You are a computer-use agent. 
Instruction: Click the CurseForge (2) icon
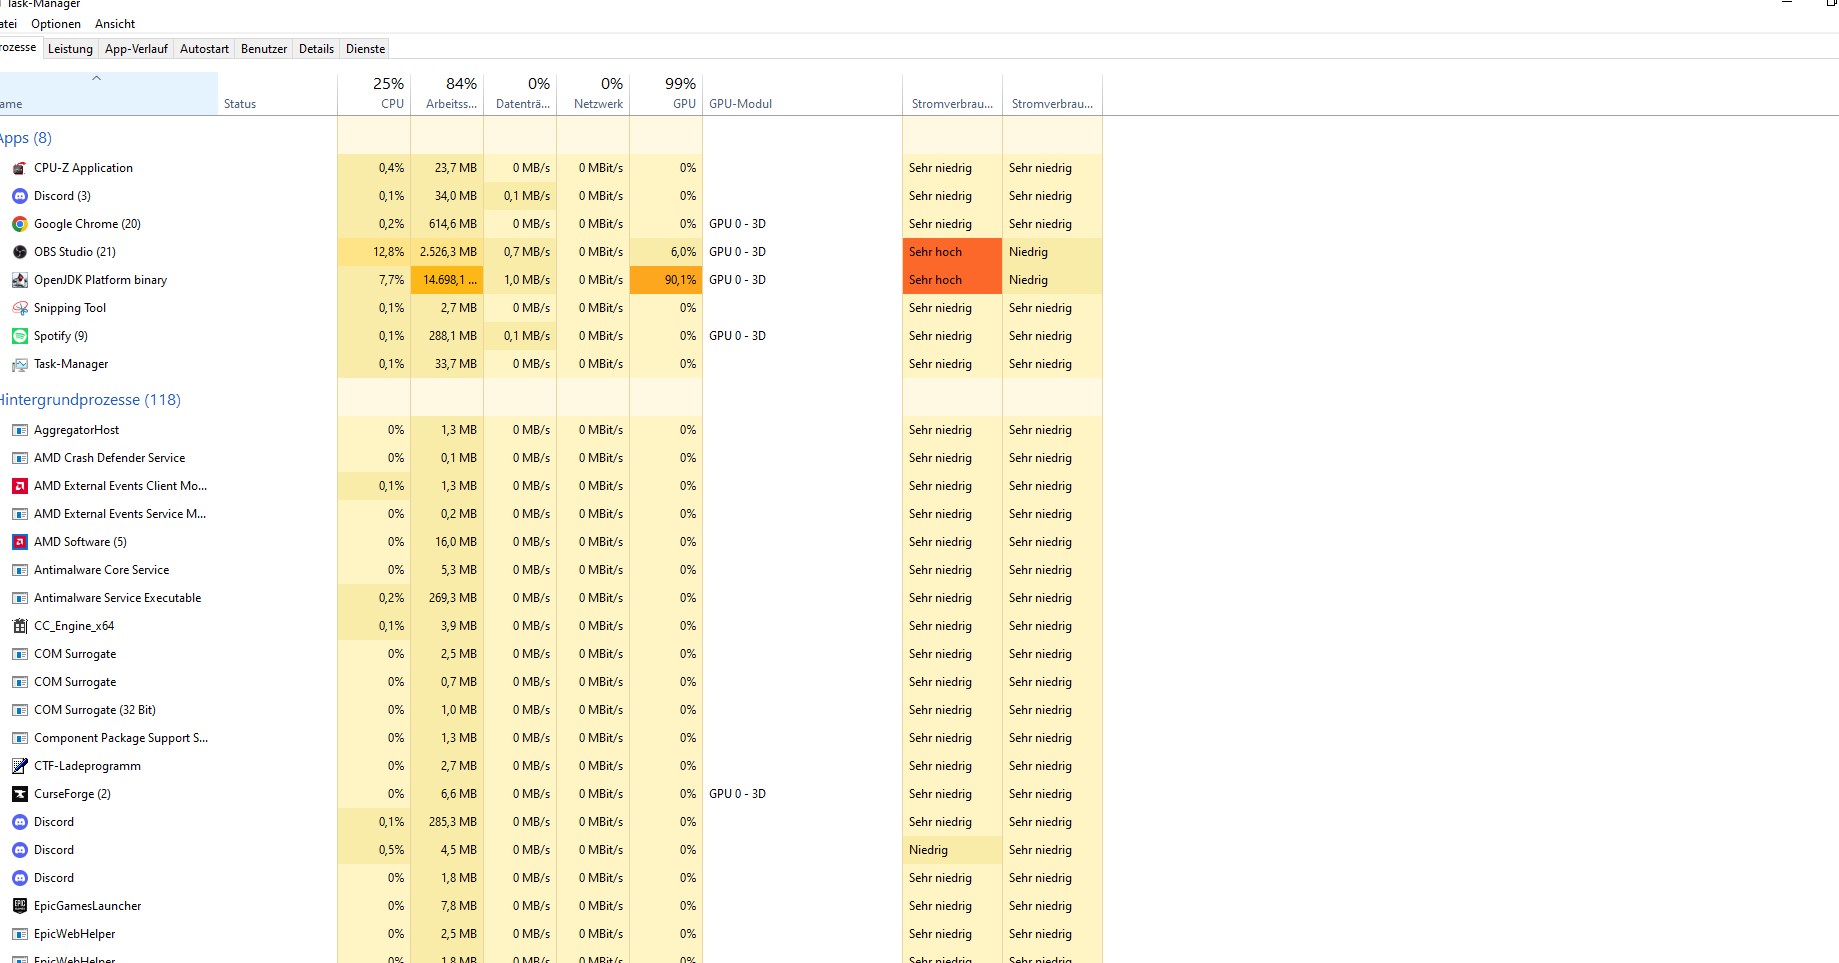(x=20, y=794)
